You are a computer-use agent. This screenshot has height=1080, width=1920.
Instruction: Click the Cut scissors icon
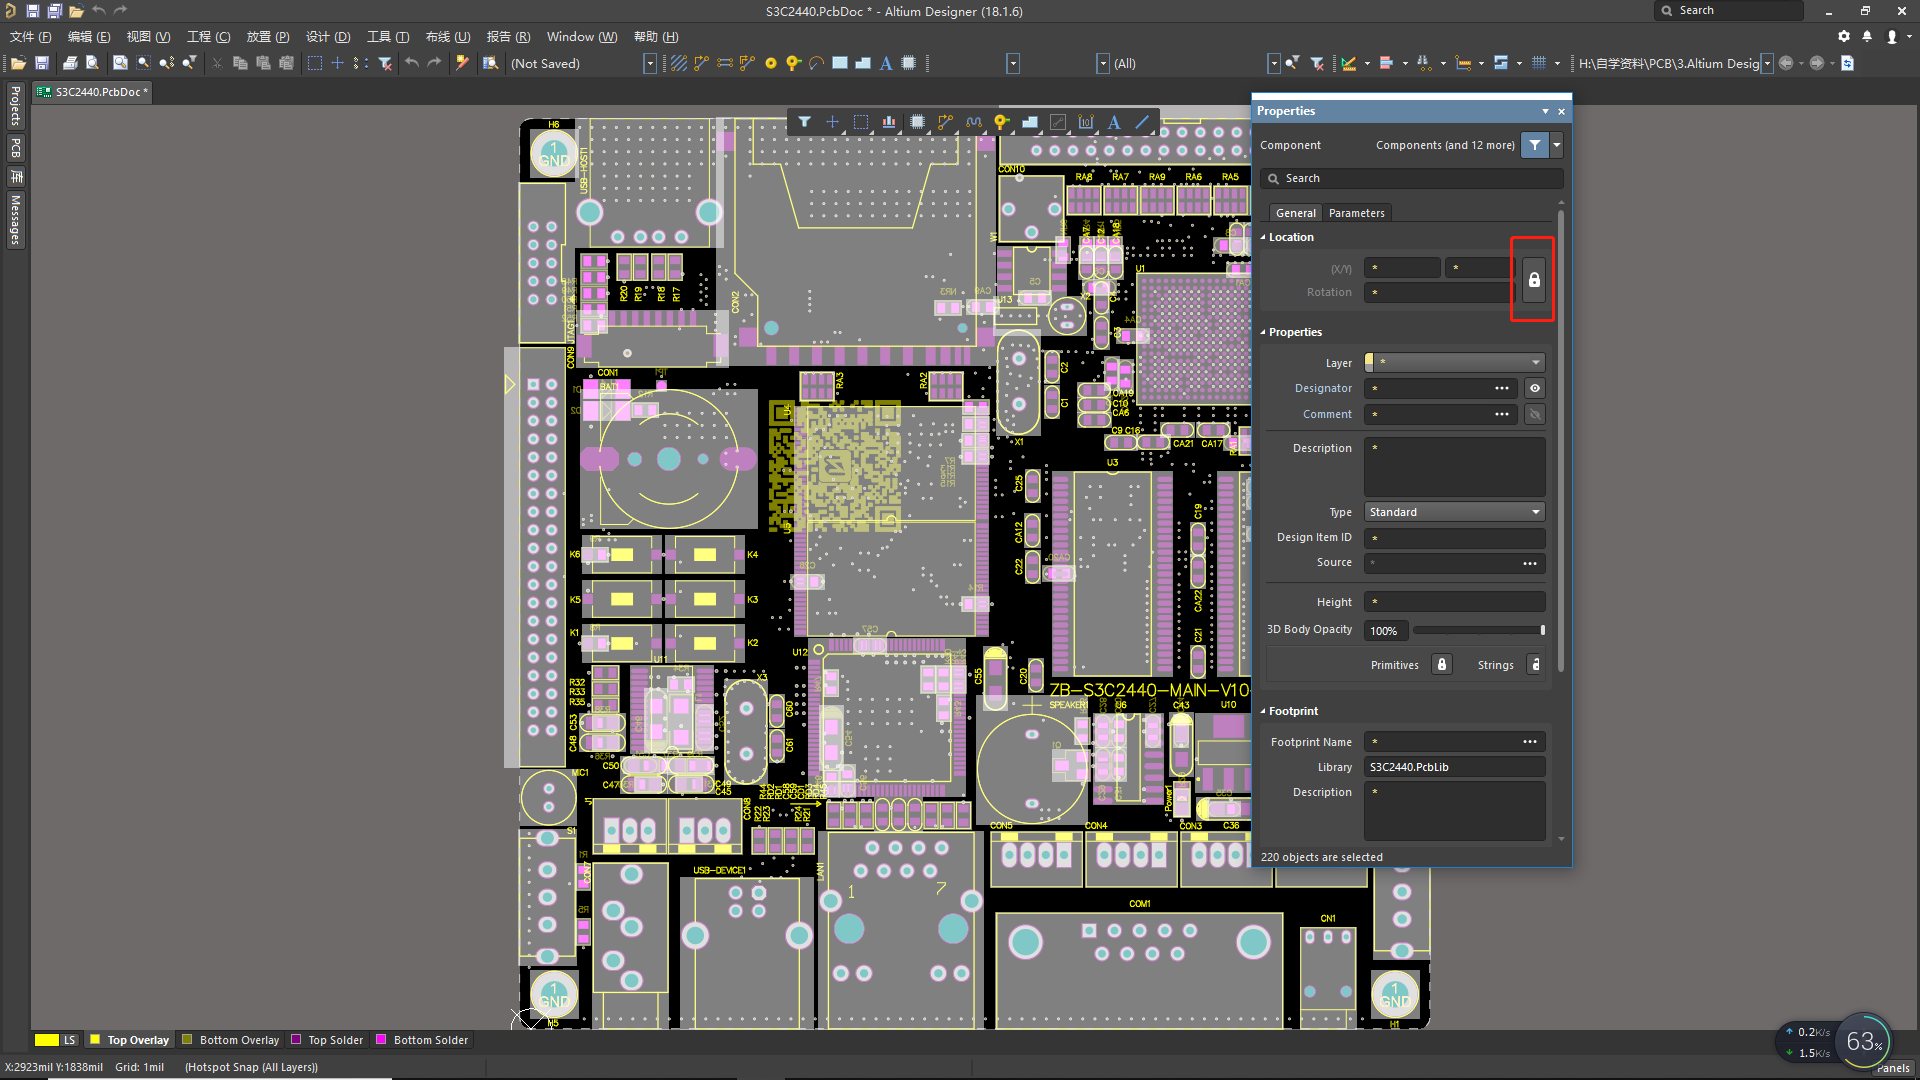coord(217,63)
